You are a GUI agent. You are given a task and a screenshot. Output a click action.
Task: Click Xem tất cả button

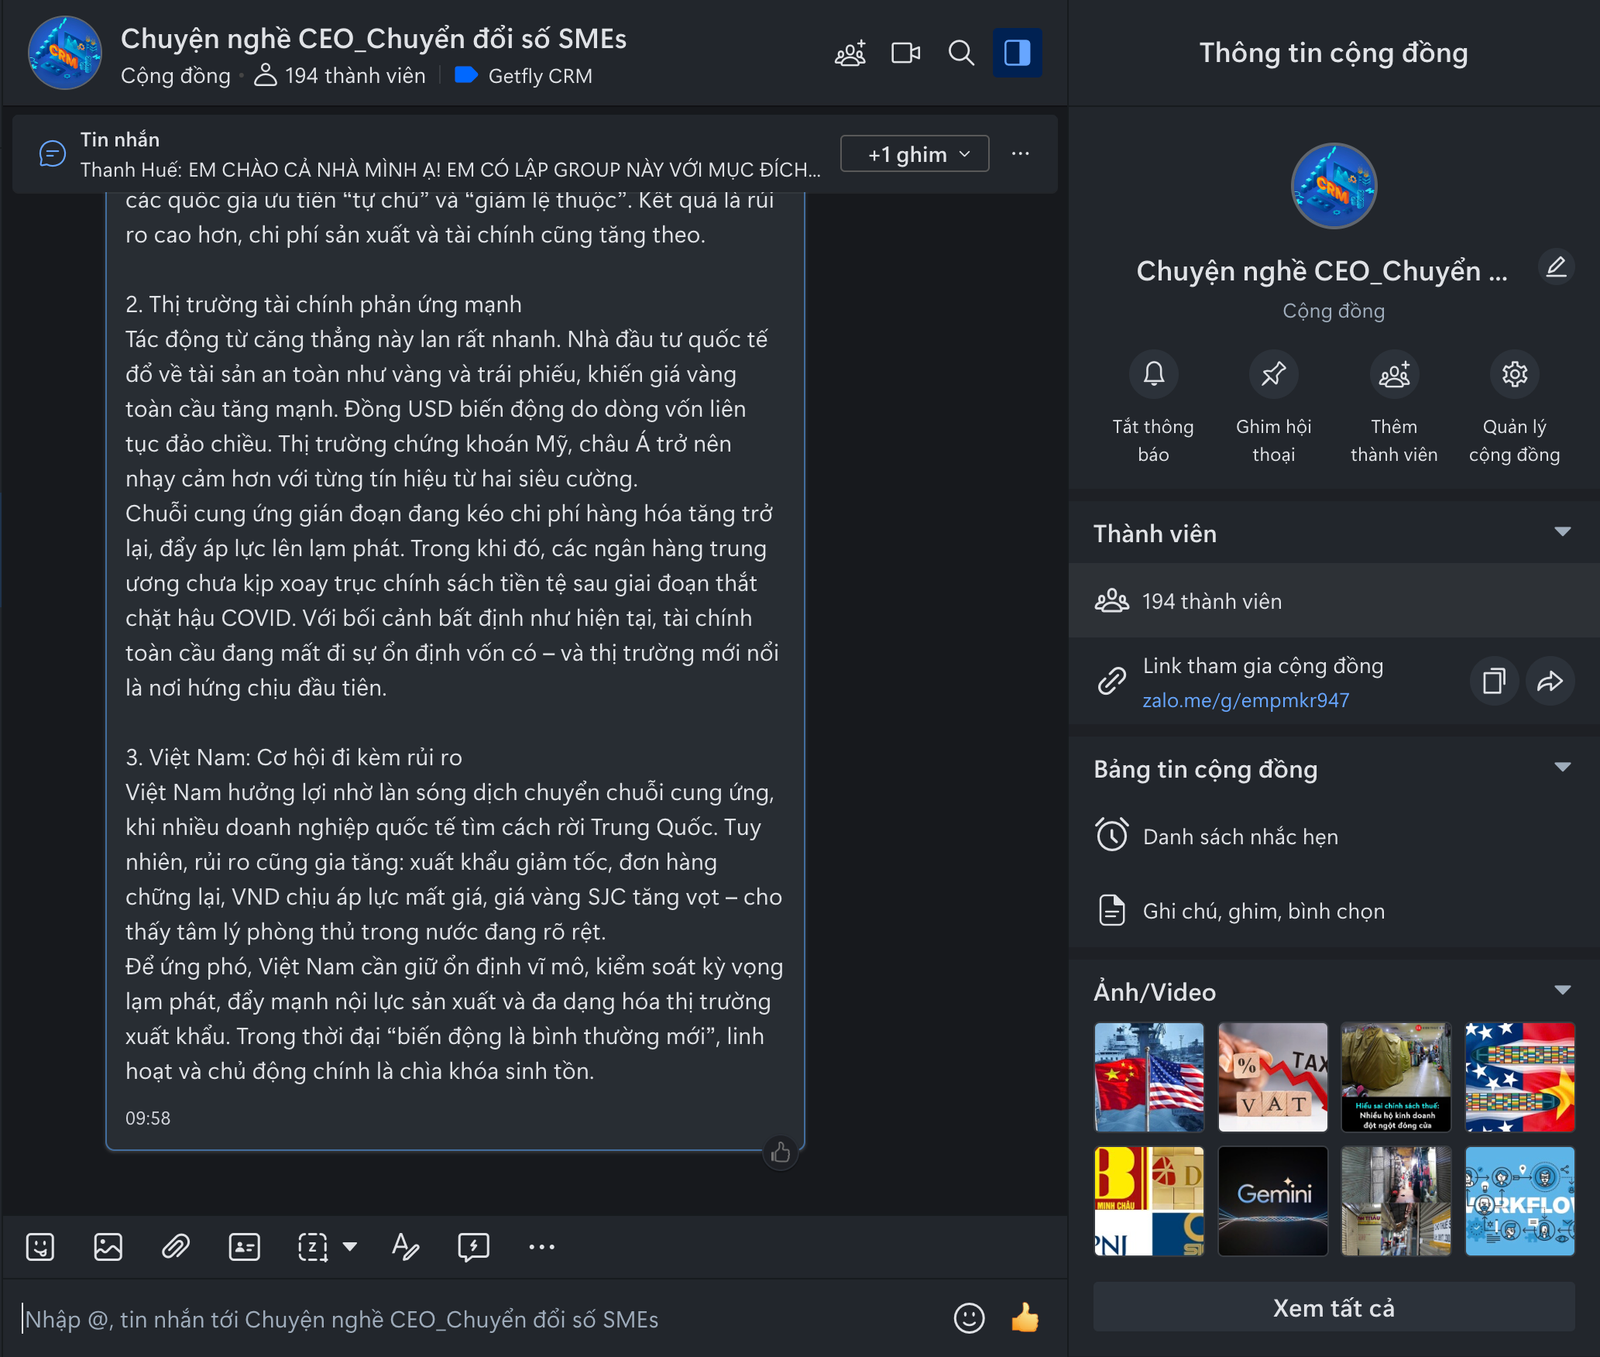[x=1333, y=1308]
